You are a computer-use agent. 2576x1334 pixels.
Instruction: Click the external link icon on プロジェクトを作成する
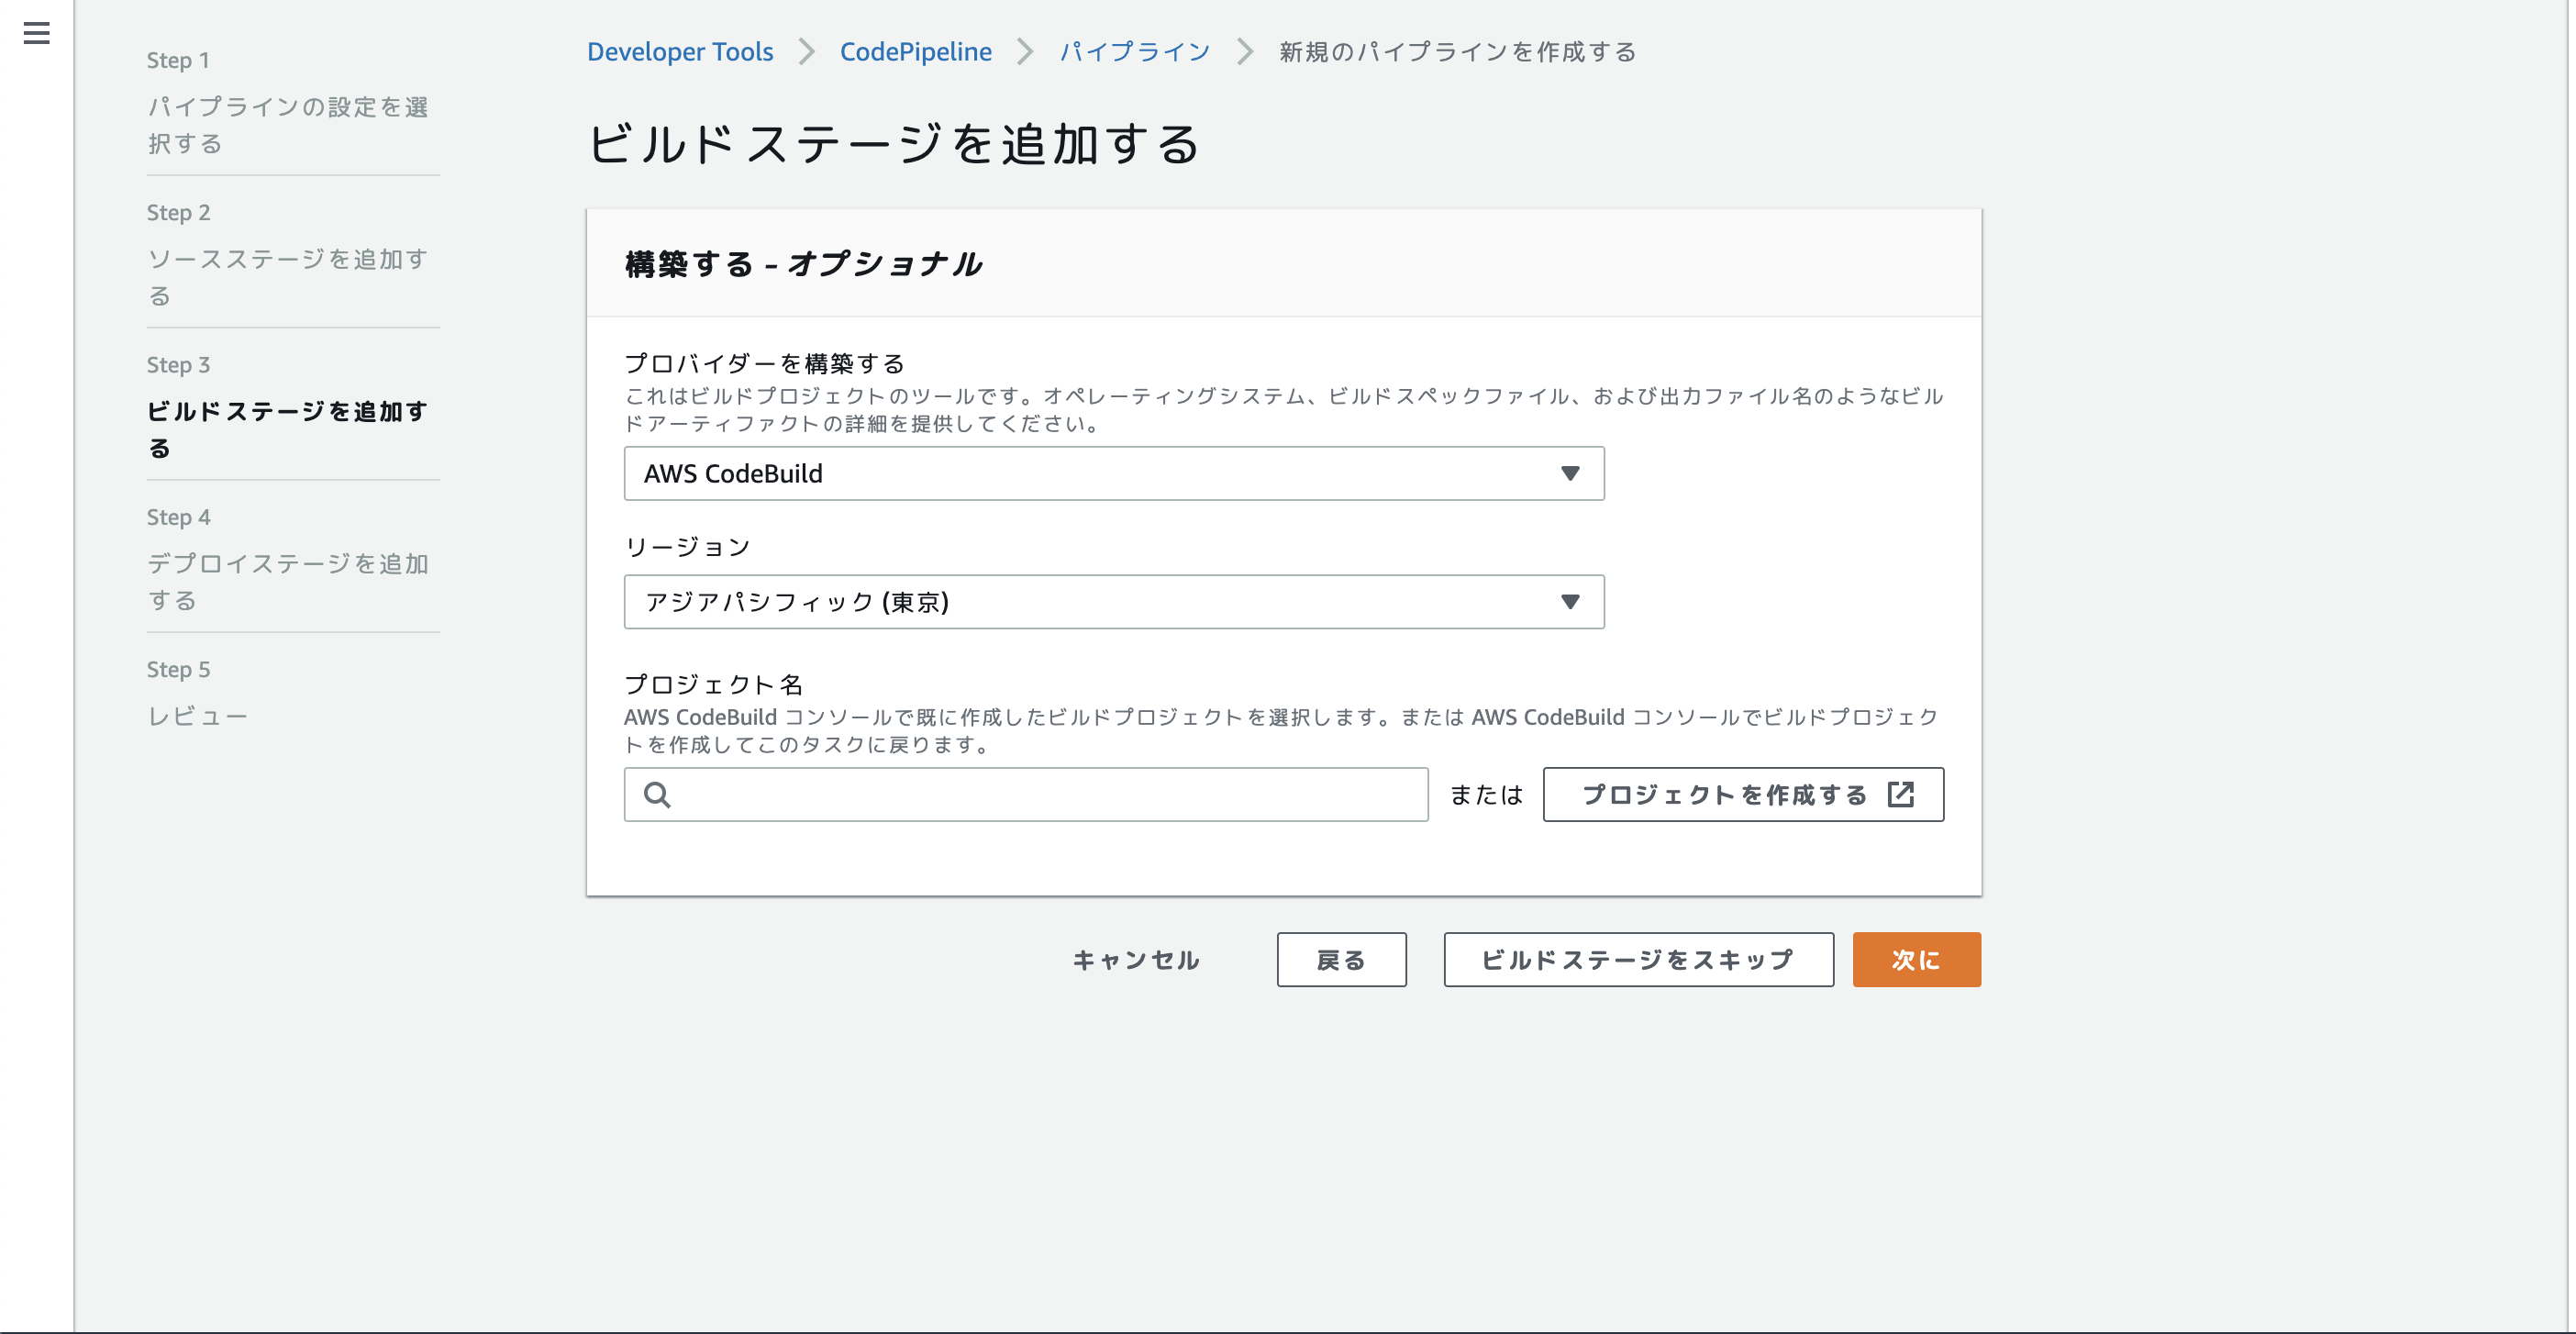click(x=1900, y=794)
